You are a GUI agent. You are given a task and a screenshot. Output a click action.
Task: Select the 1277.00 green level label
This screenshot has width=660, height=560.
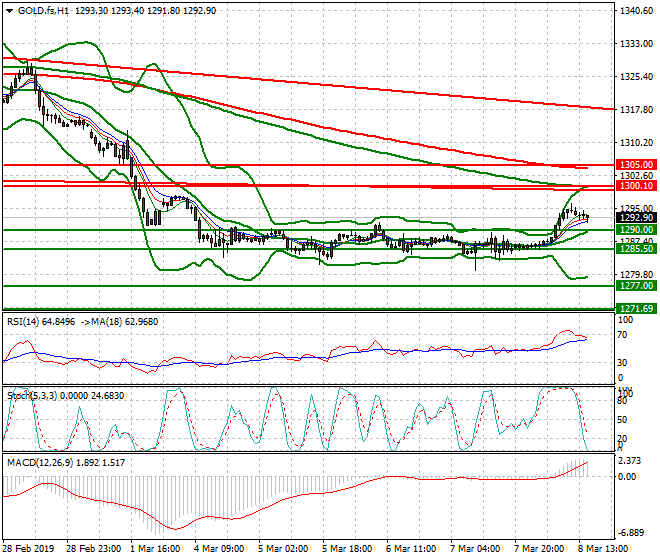coord(636,286)
